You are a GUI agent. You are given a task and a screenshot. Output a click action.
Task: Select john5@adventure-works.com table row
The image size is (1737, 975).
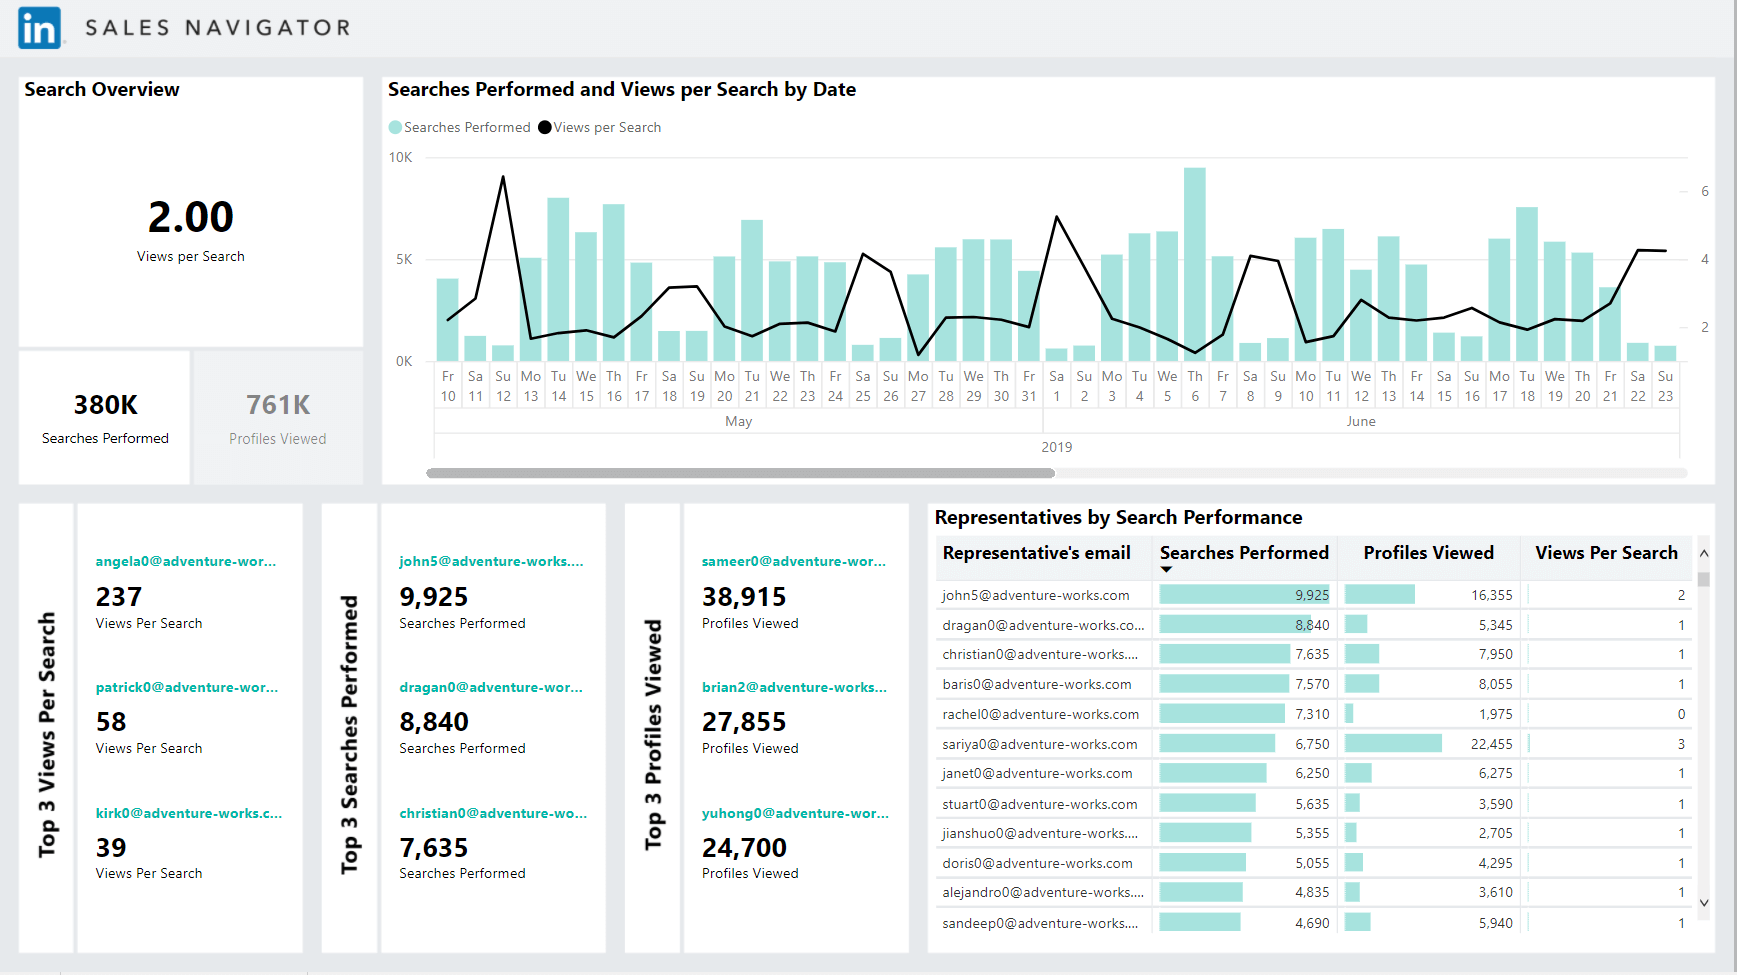pos(1314,595)
